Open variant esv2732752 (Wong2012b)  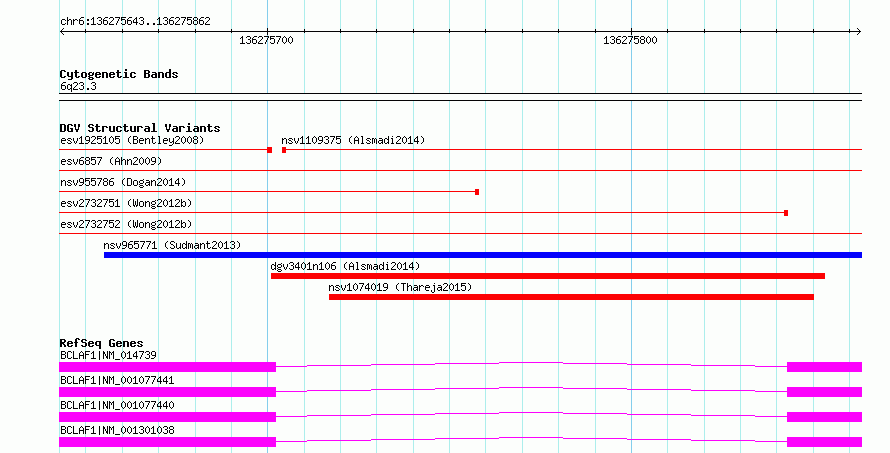point(126,224)
